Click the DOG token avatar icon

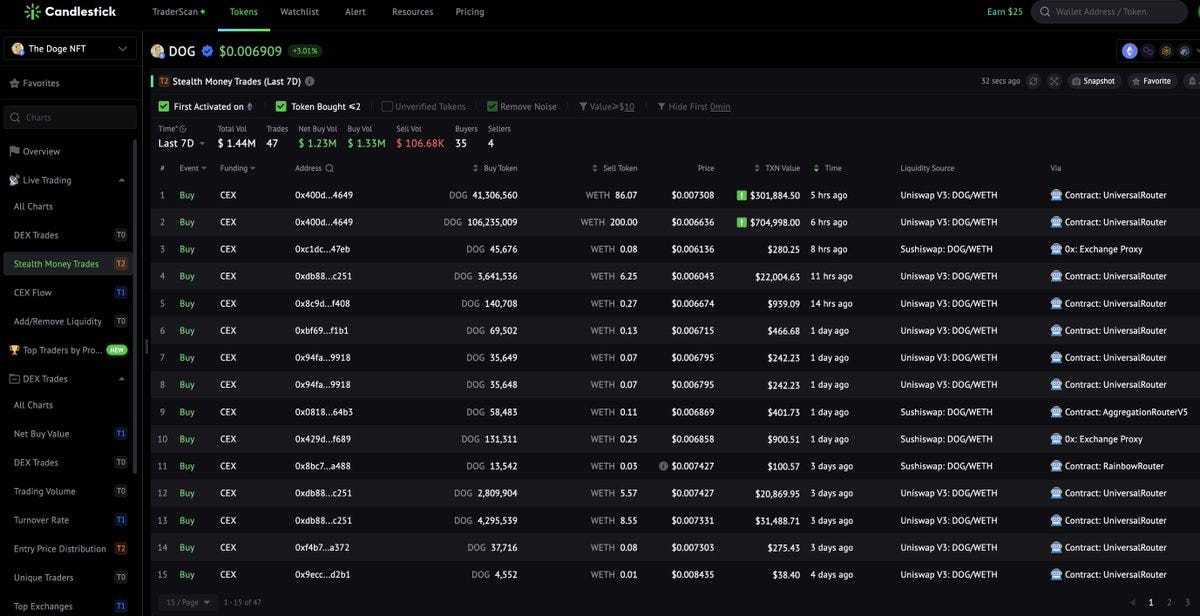(158, 51)
